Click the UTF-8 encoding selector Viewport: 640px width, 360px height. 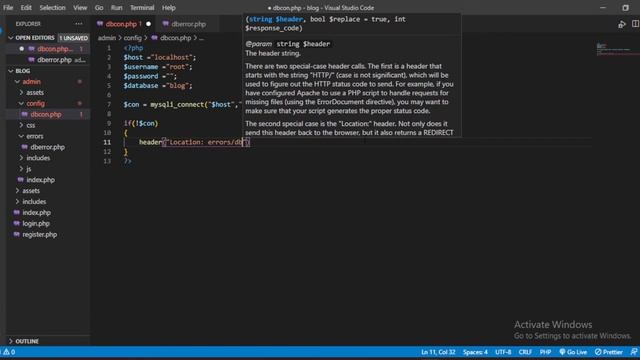(503, 352)
